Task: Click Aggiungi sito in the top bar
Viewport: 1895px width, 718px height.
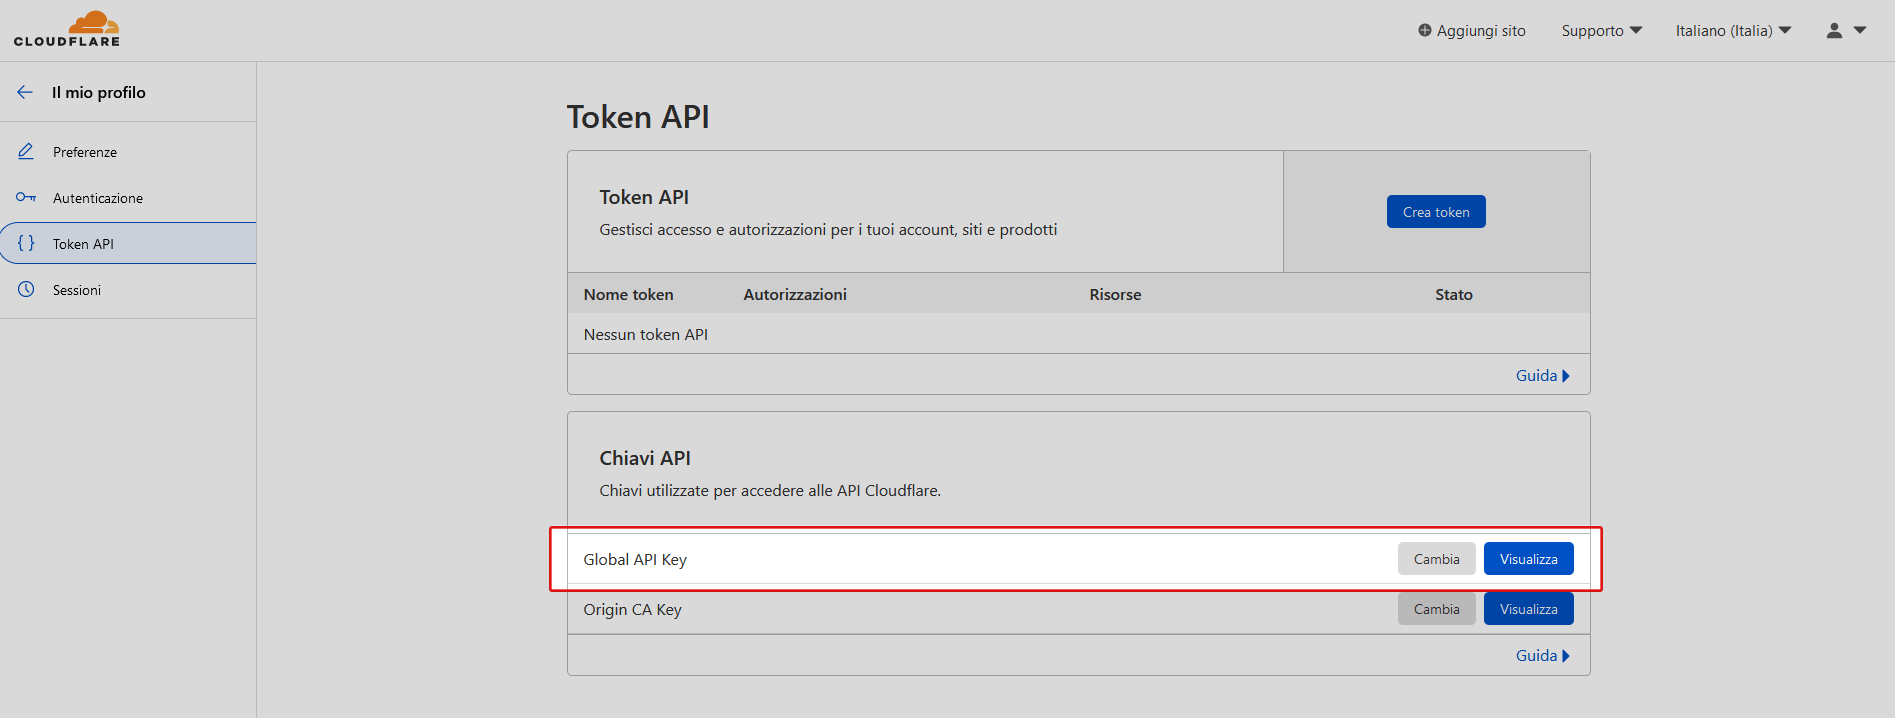Action: (1472, 30)
